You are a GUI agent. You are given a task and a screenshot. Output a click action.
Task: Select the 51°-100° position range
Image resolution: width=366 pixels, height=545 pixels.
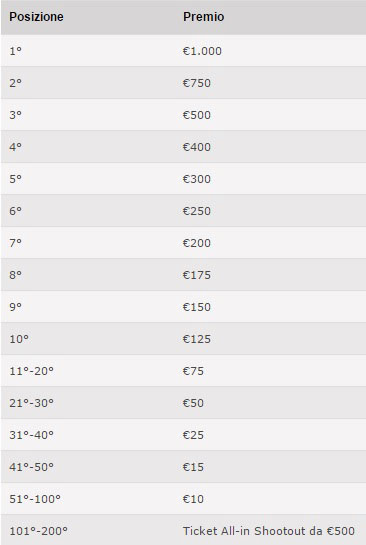35,499
